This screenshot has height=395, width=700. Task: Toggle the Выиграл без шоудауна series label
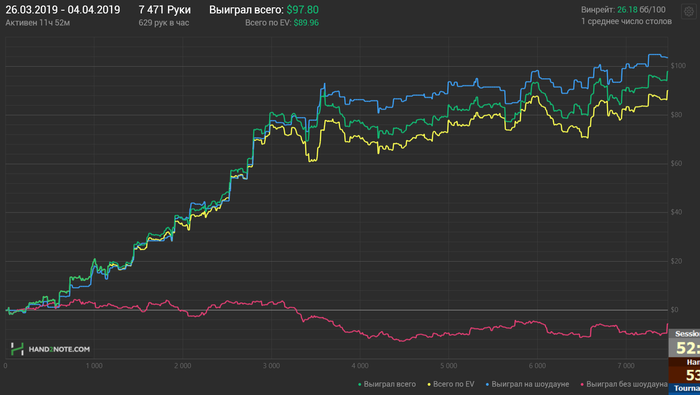627,384
